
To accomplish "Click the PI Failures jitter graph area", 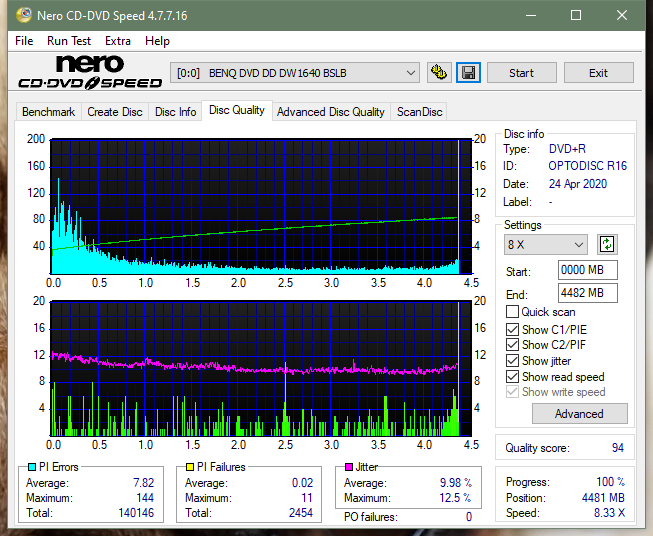I will click(x=261, y=369).
